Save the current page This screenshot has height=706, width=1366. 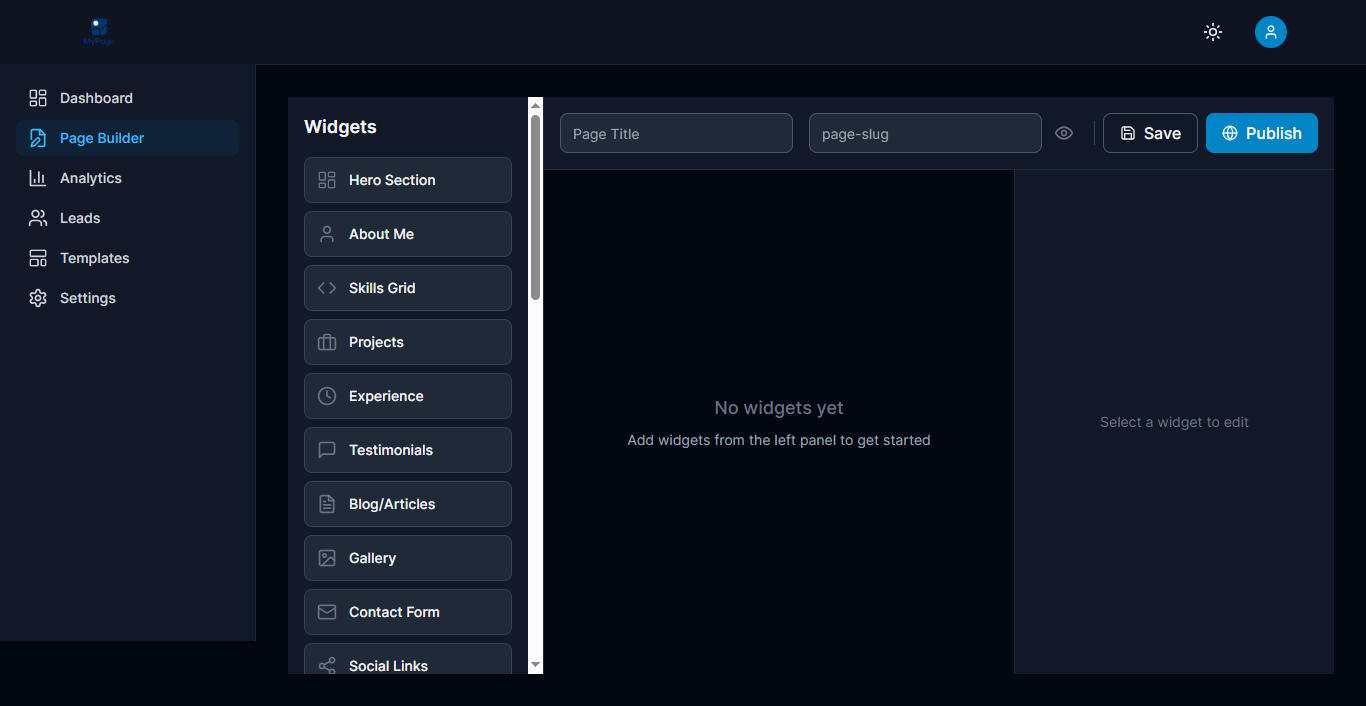pos(1150,132)
